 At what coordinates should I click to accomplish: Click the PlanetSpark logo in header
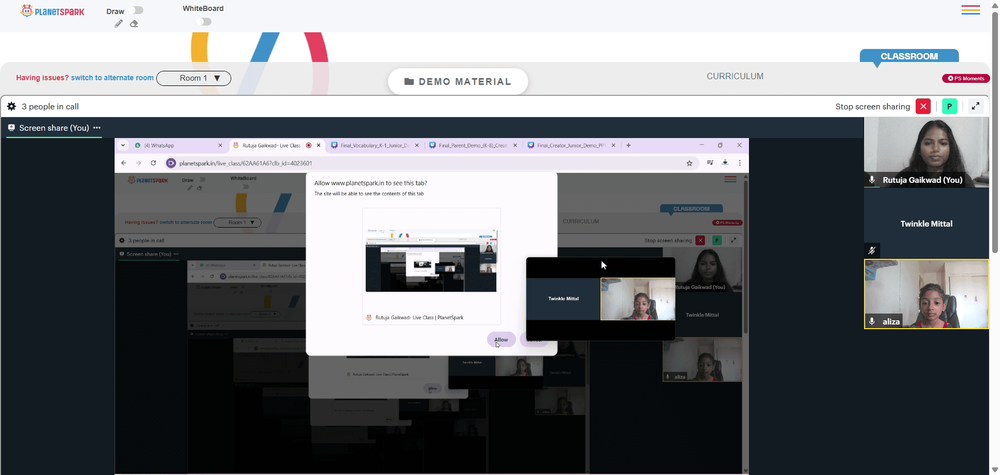[x=52, y=11]
